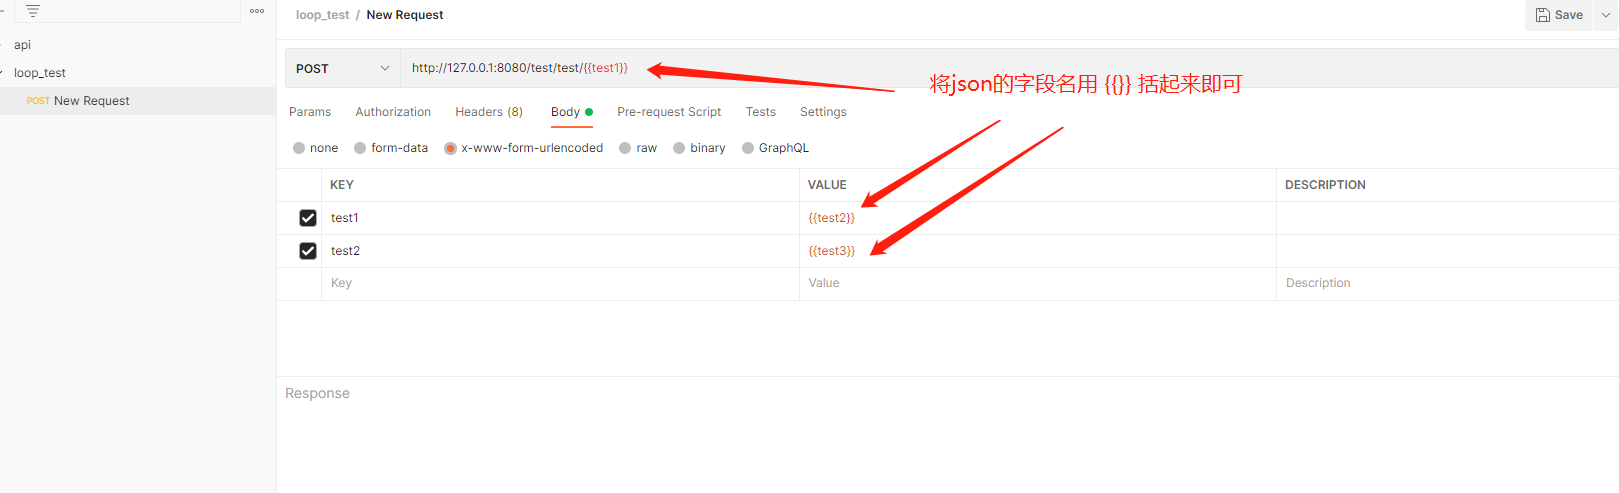Click the {{test3}} value cell
Image resolution: width=1619 pixels, height=493 pixels.
pos(1038,251)
